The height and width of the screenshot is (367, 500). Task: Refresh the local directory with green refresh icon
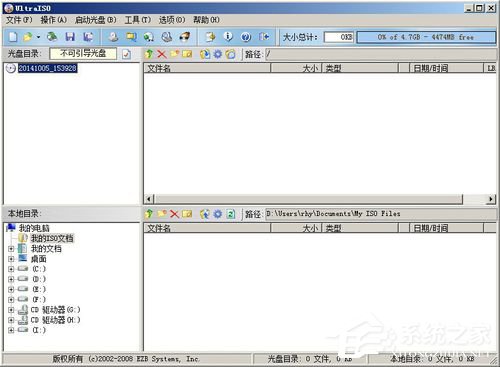[230, 214]
